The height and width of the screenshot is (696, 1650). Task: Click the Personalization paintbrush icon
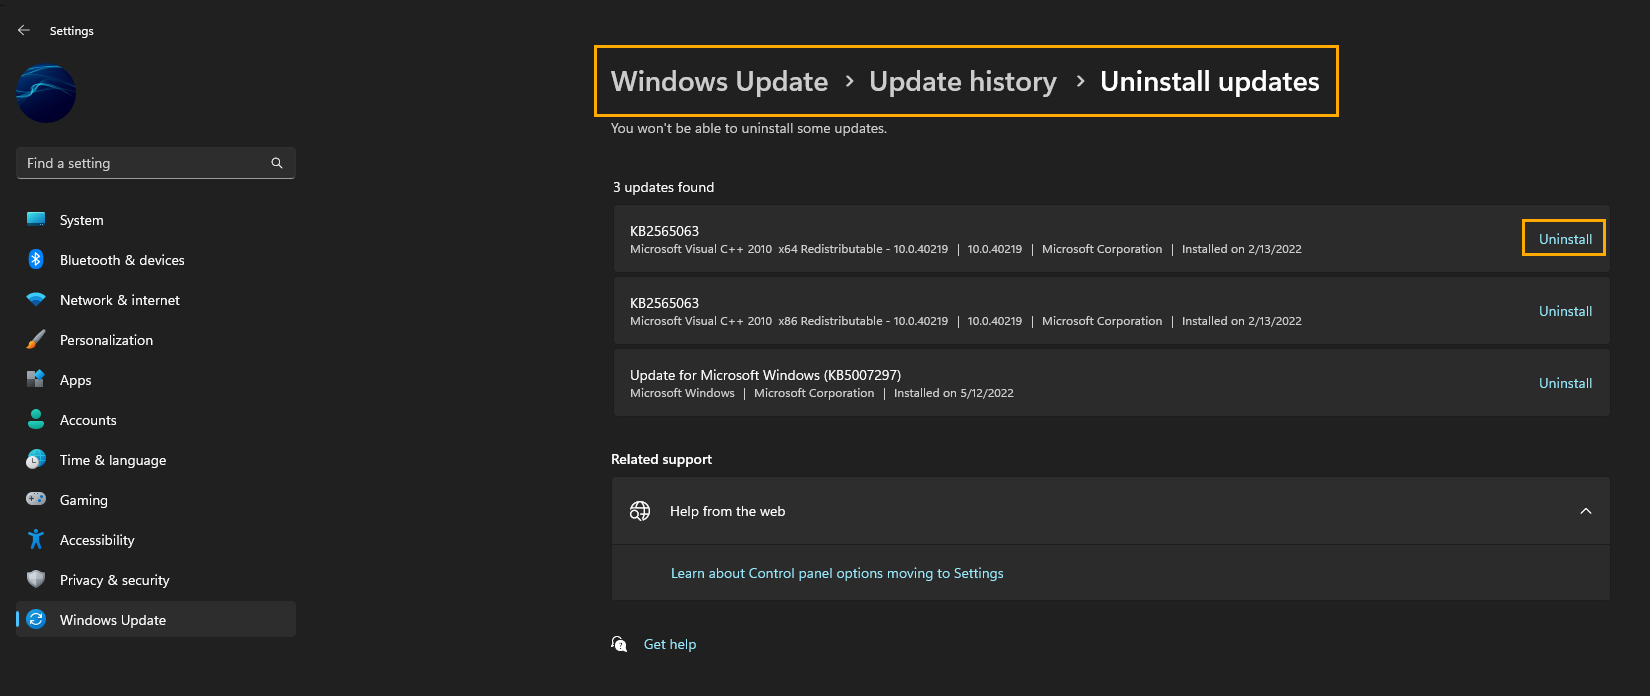tap(36, 340)
